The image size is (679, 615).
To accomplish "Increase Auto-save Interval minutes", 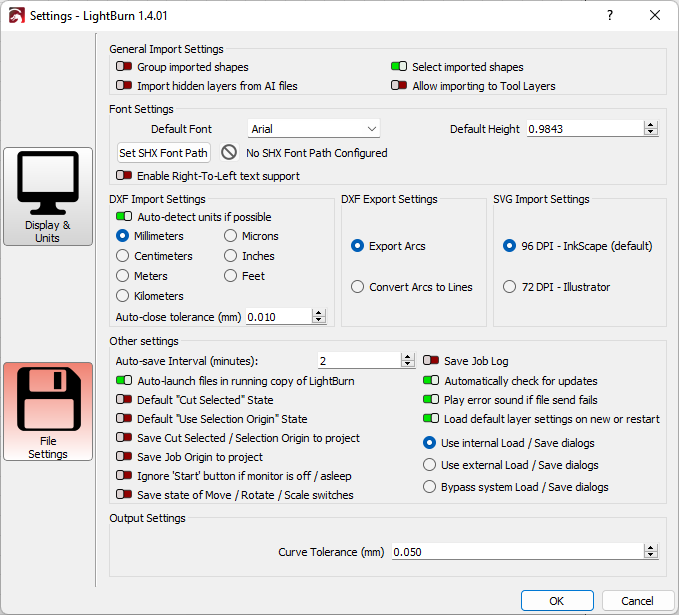I will point(407,356).
